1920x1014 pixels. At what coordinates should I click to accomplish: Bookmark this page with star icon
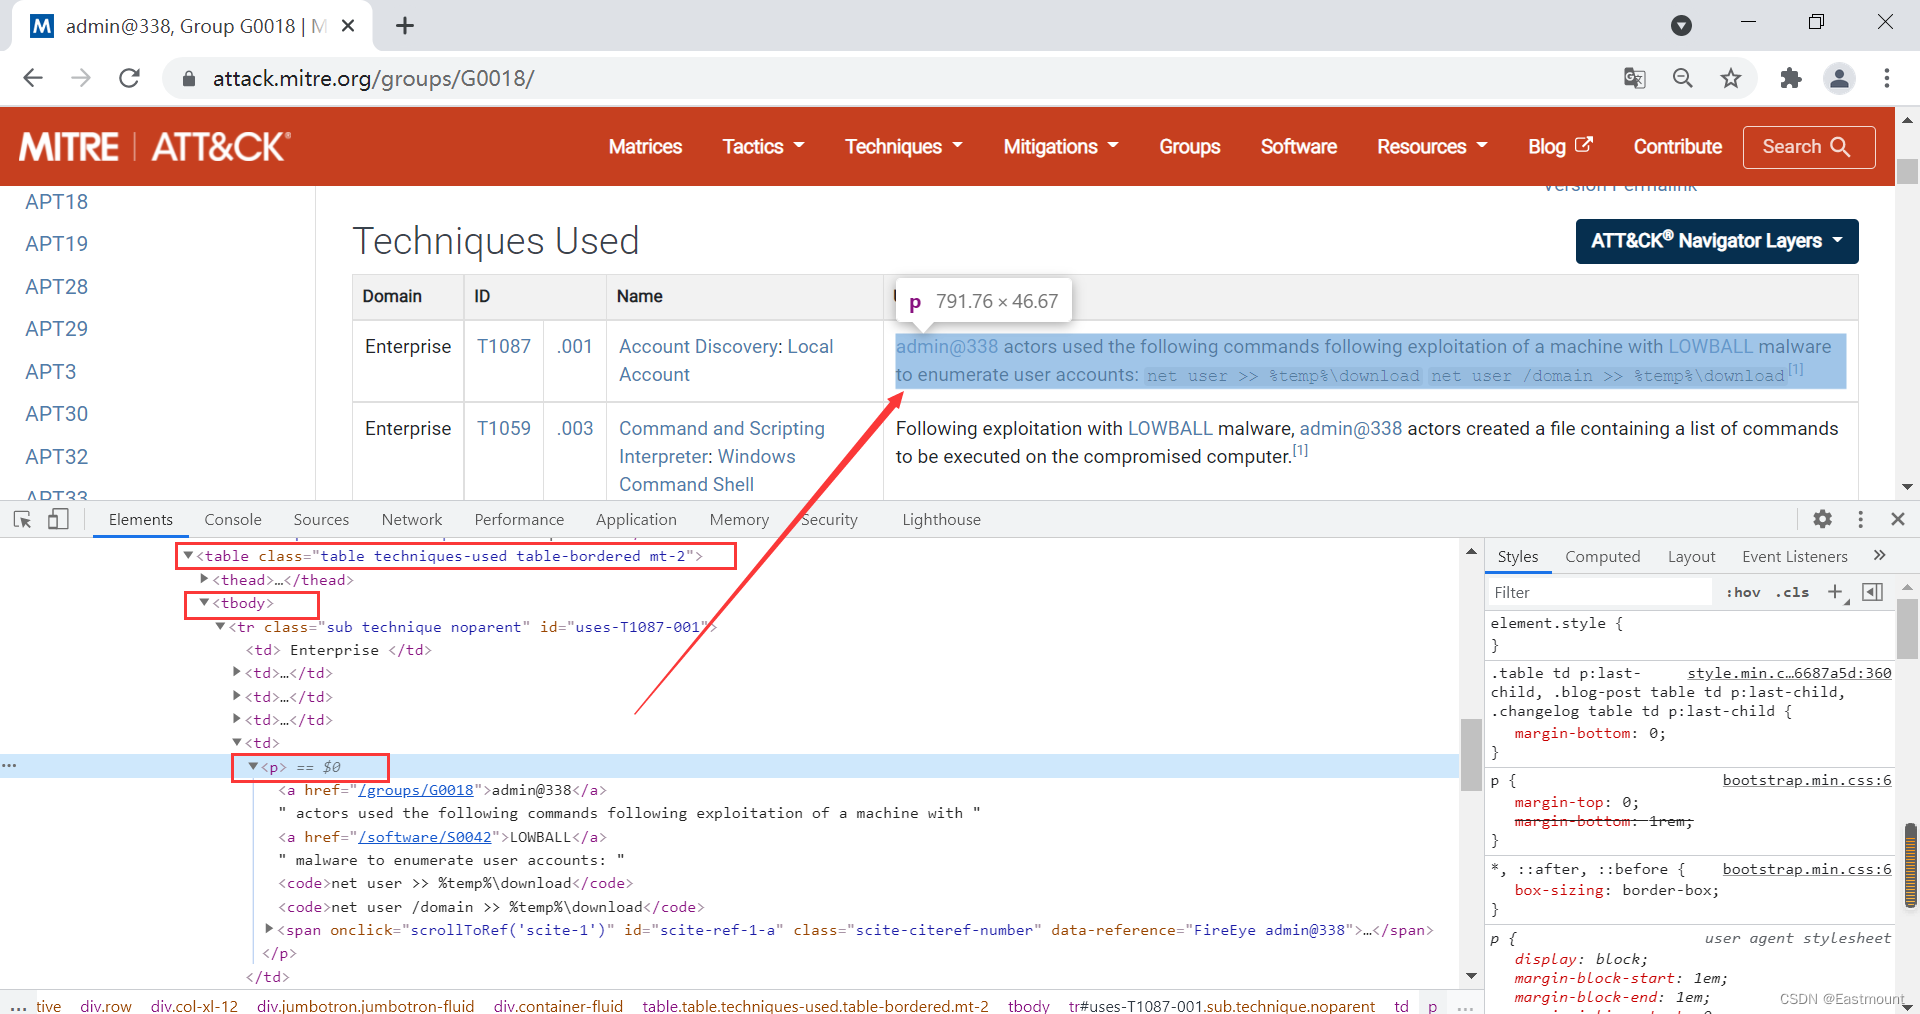click(x=1731, y=78)
